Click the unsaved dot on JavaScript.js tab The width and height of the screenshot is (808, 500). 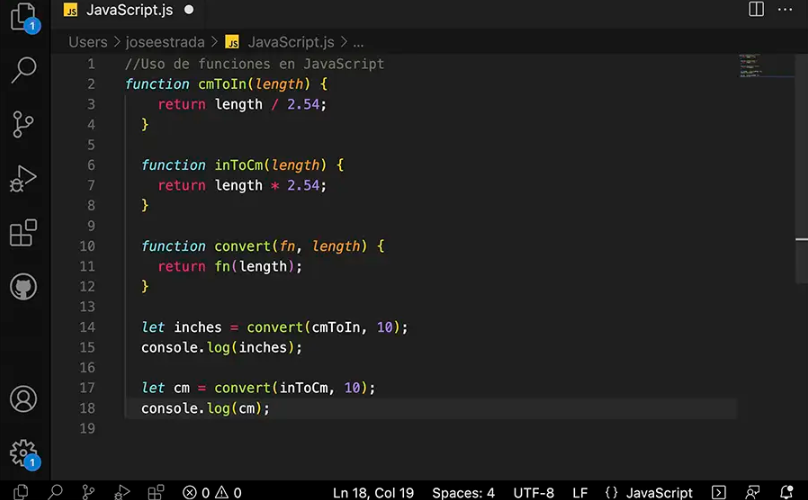189,9
